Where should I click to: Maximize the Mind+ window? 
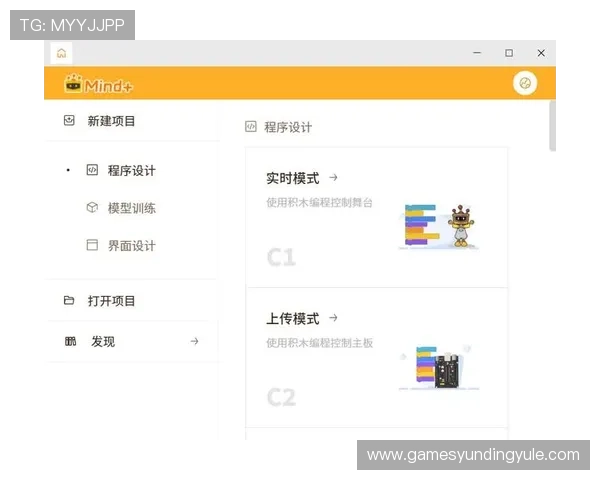509,53
